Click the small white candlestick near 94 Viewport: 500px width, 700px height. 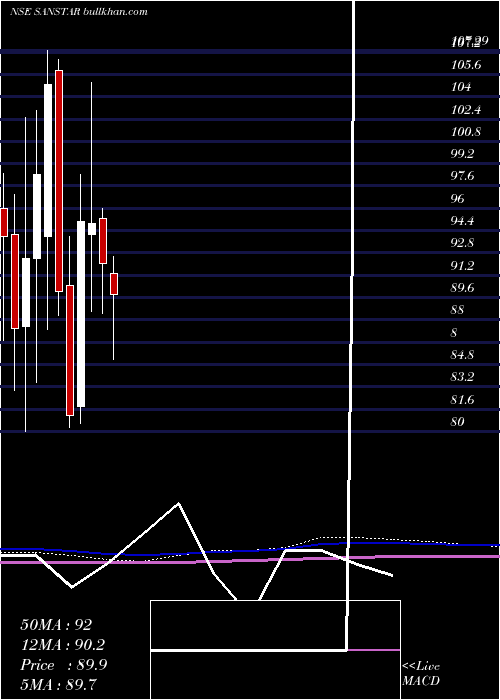pos(92,229)
